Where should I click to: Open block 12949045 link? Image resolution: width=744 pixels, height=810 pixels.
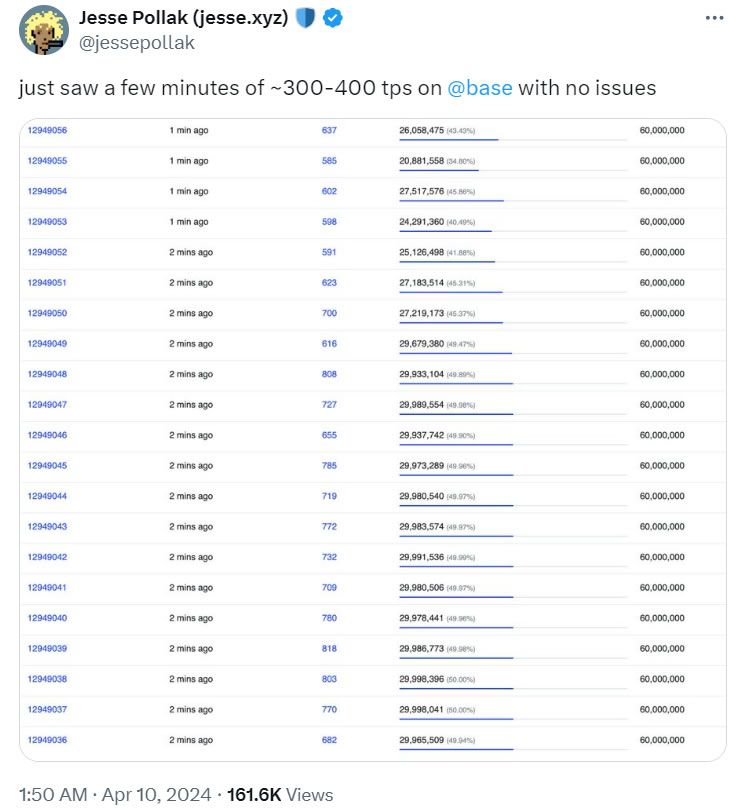coord(47,465)
